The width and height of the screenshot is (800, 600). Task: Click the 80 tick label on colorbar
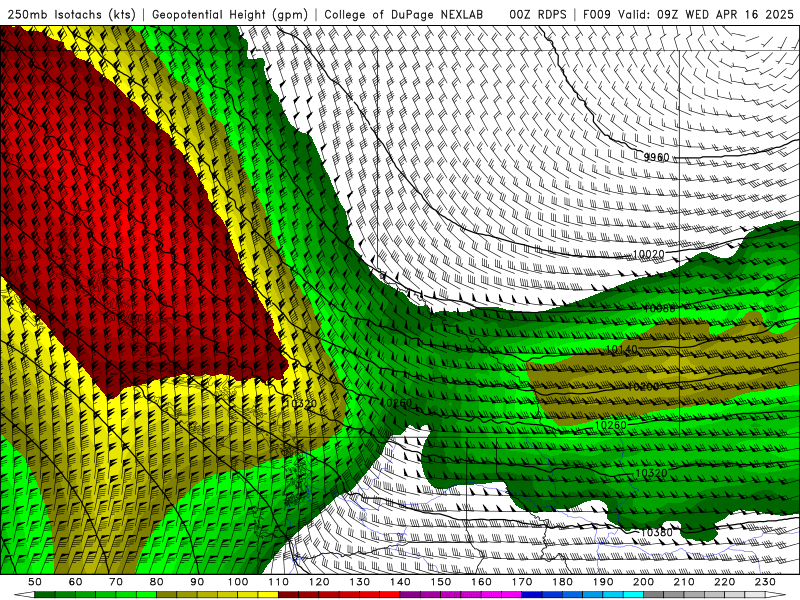coord(157,582)
